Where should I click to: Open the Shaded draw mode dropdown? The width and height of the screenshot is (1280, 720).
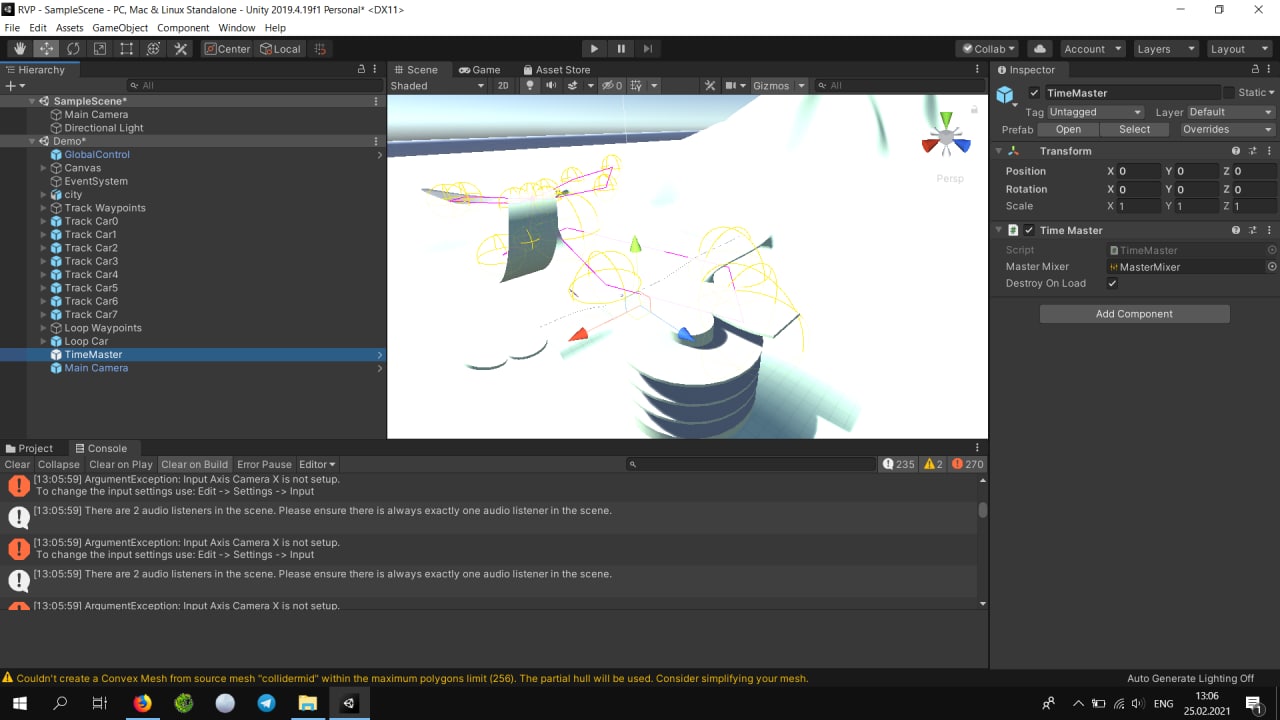point(437,86)
